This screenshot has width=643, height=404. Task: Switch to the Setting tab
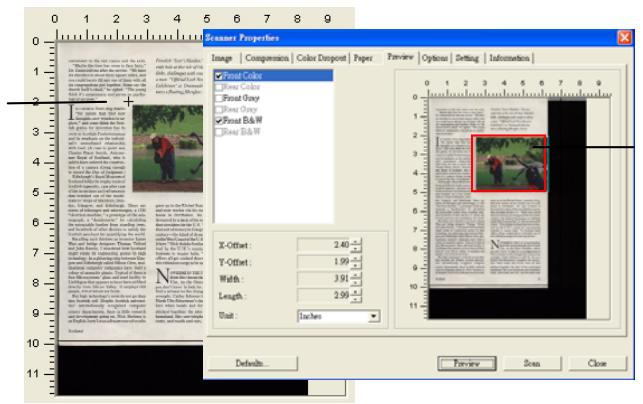[467, 58]
